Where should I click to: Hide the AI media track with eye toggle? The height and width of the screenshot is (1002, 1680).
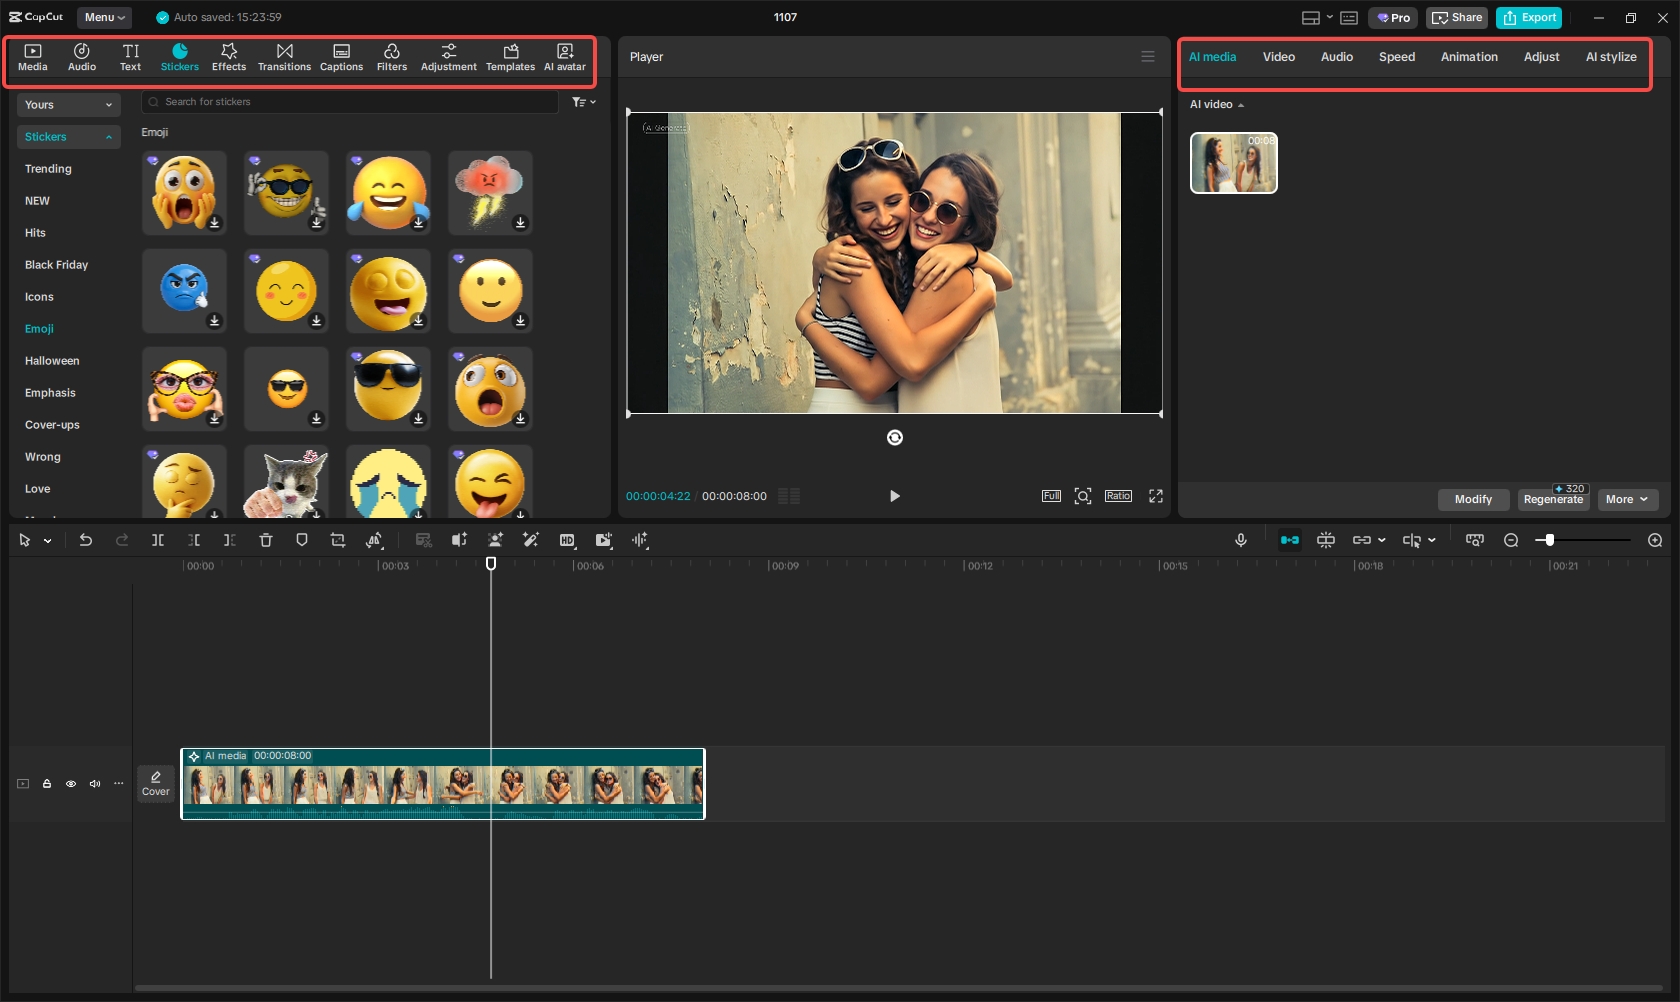(70, 784)
